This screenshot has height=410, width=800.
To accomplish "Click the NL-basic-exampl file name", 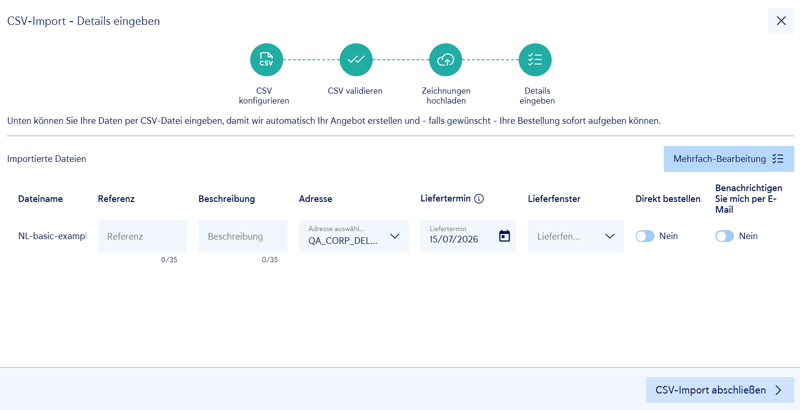I will (x=52, y=236).
